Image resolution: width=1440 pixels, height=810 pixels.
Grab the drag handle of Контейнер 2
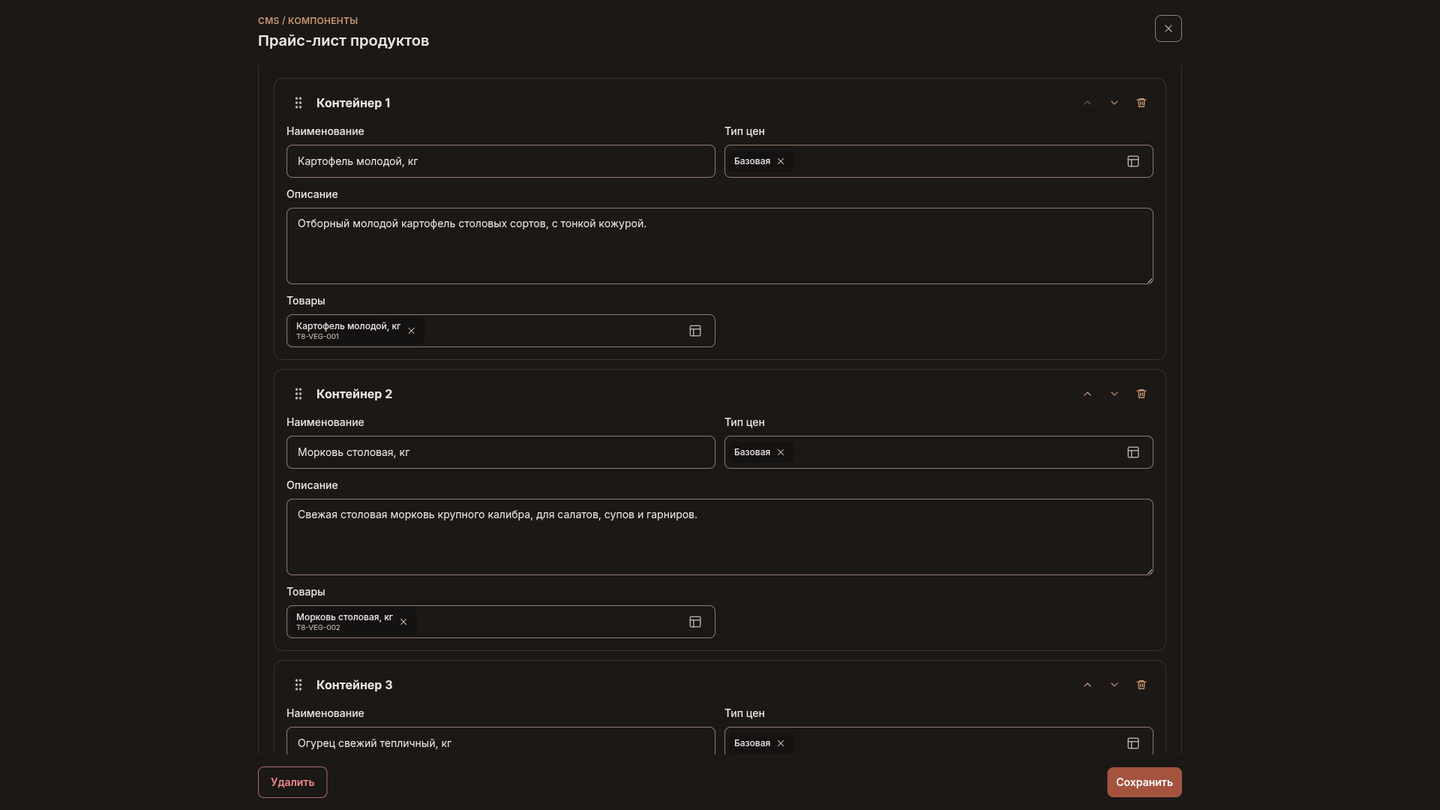point(298,394)
